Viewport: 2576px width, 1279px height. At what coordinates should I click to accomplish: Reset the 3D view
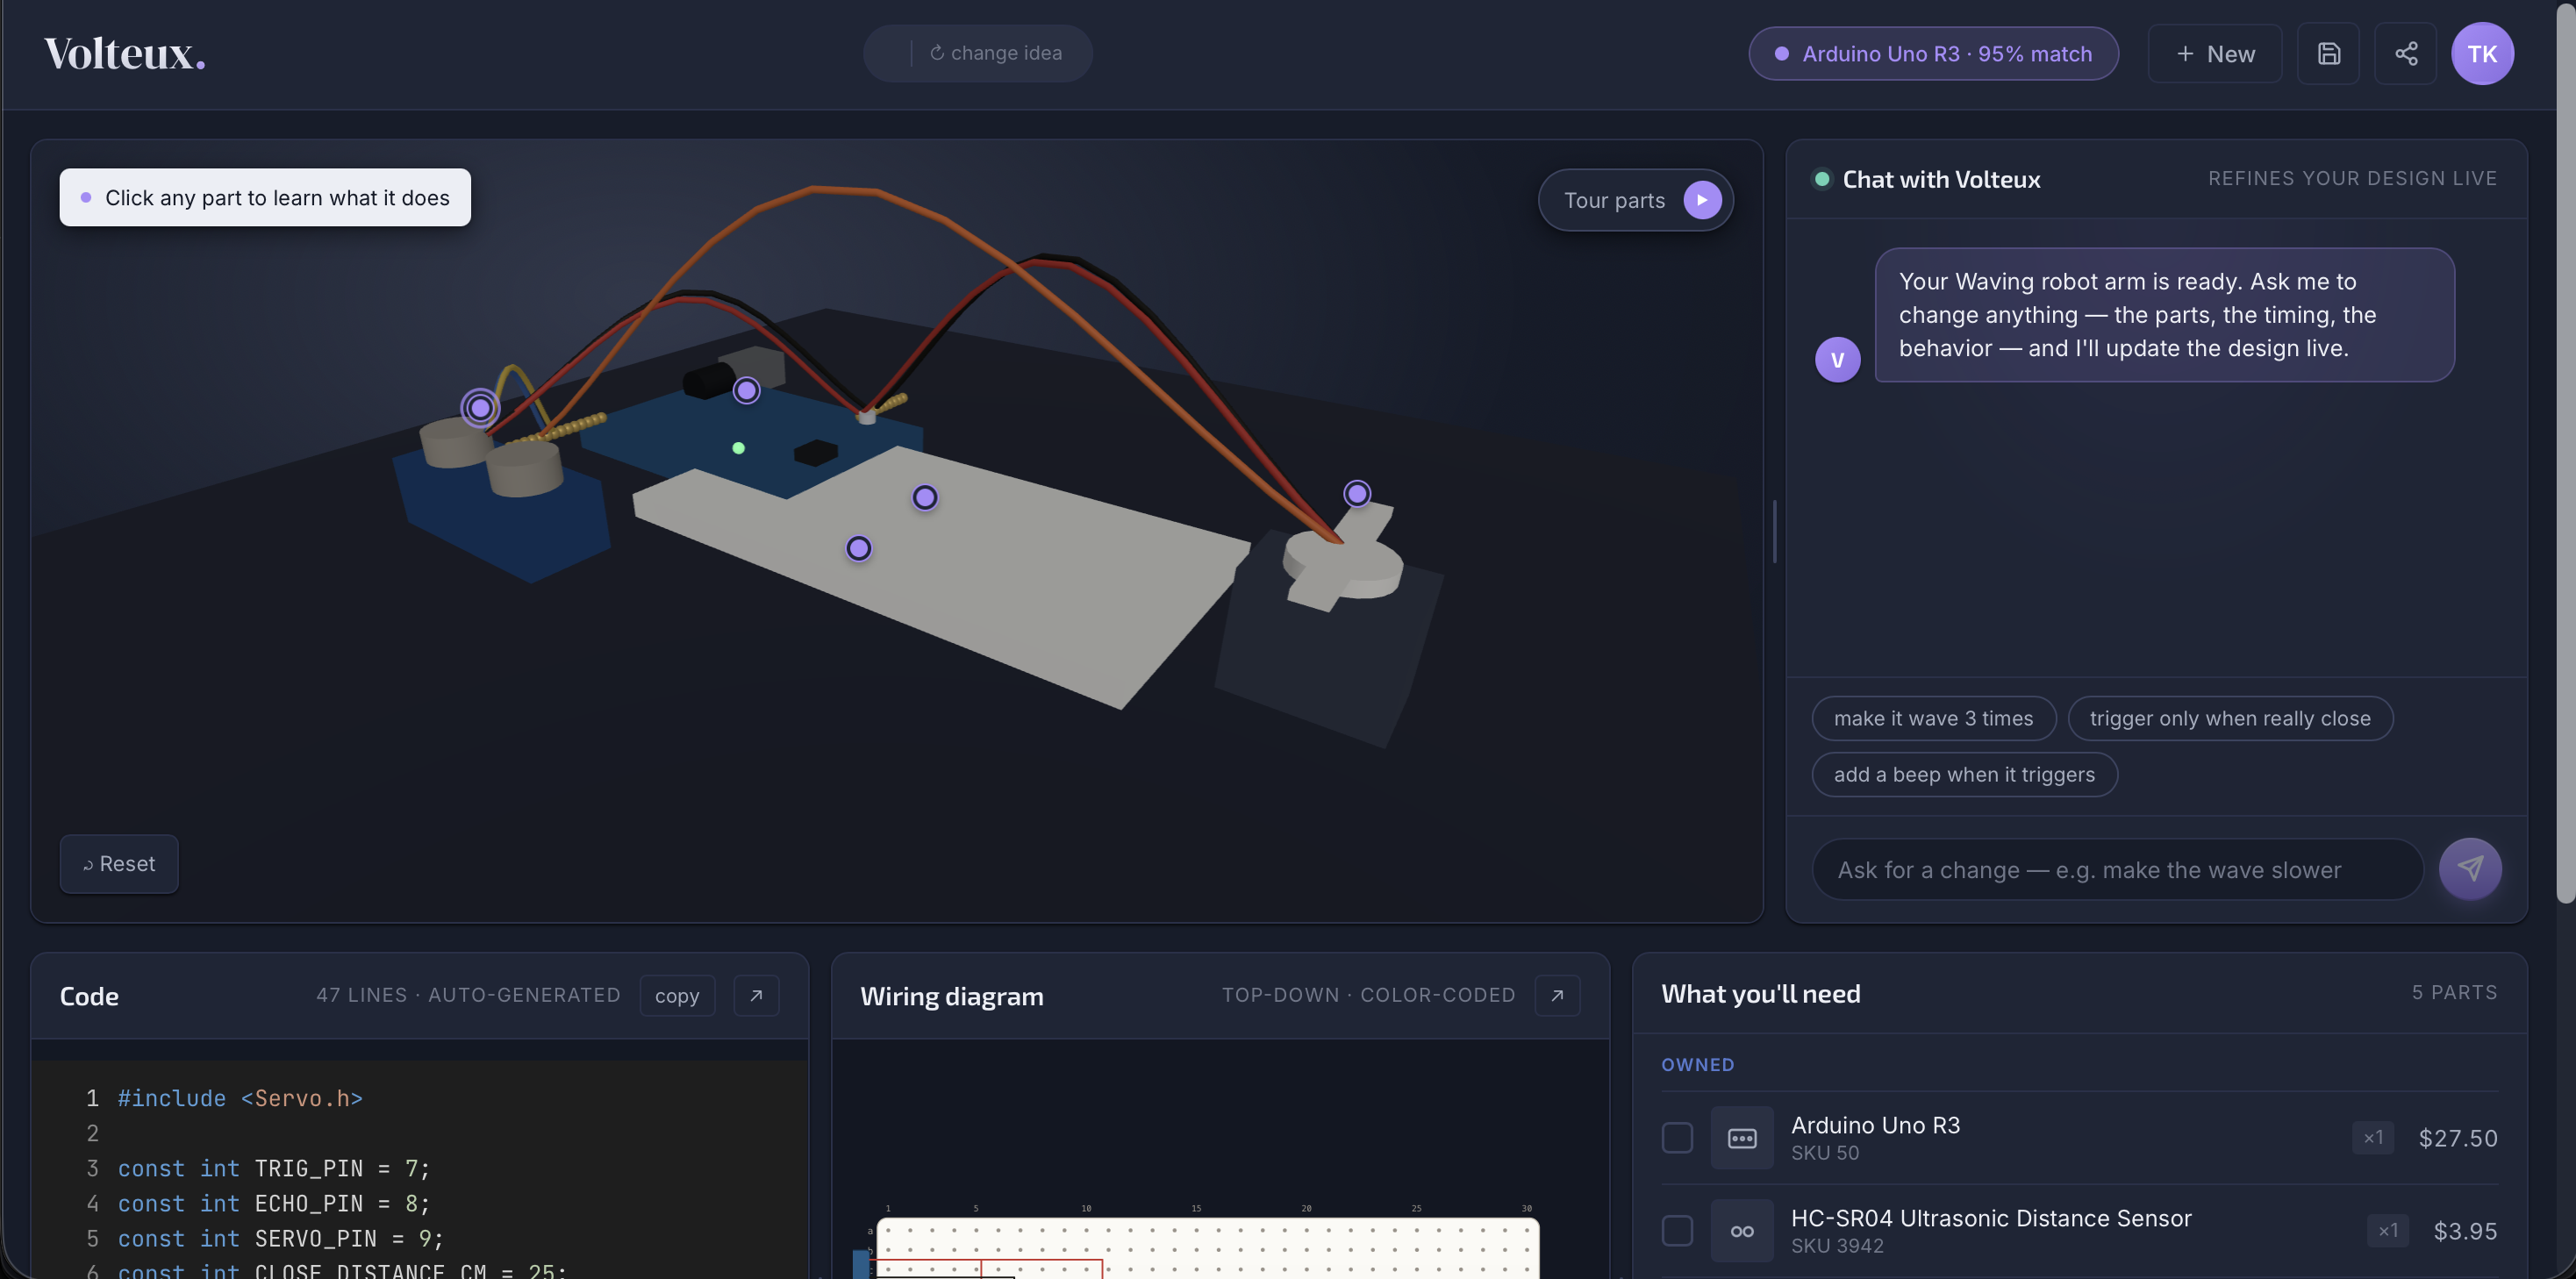click(119, 863)
